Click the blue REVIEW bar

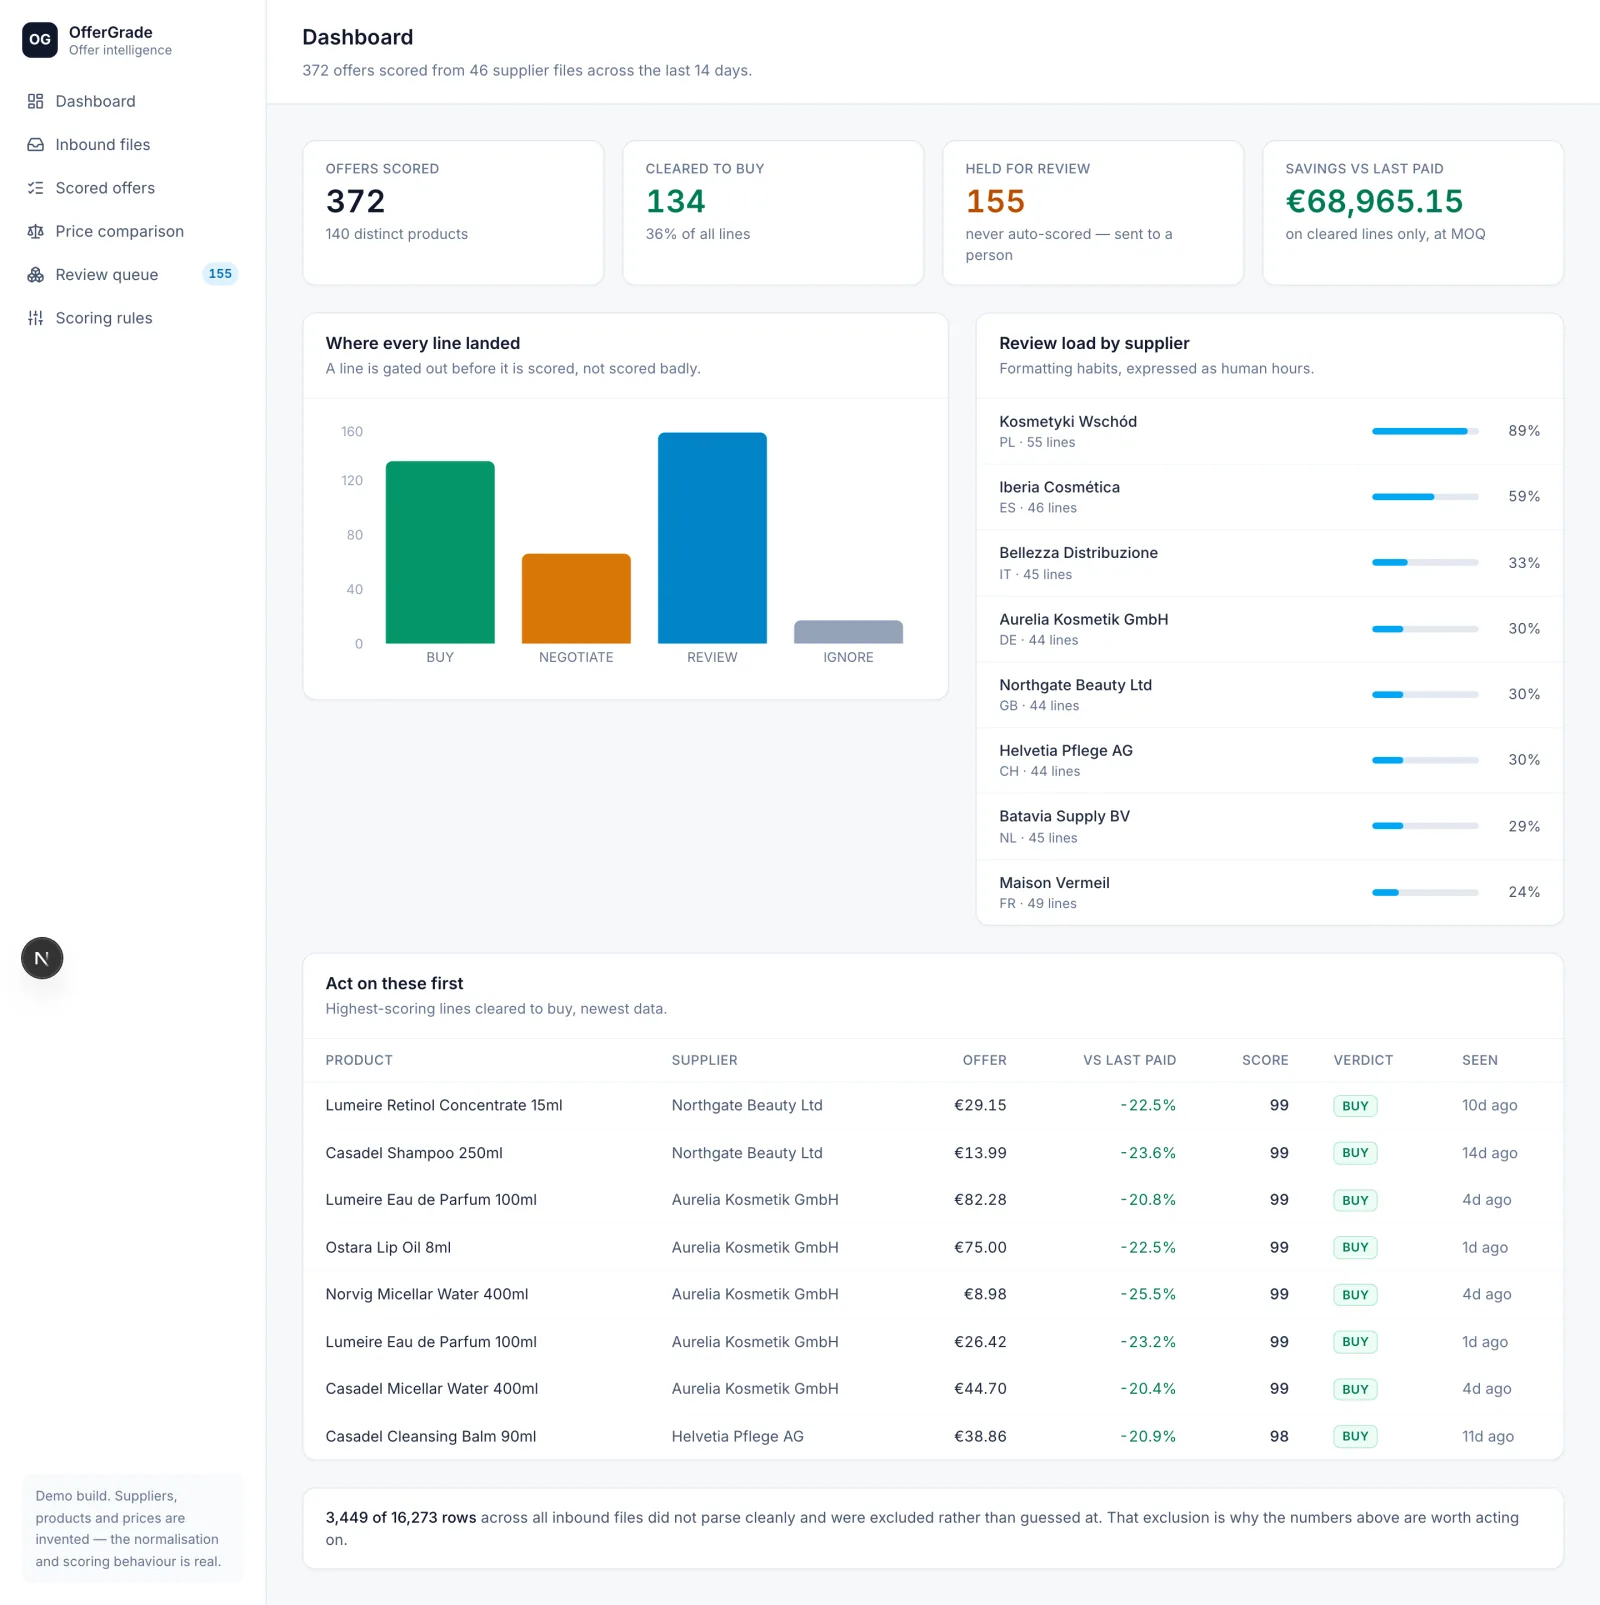pyautogui.click(x=712, y=538)
